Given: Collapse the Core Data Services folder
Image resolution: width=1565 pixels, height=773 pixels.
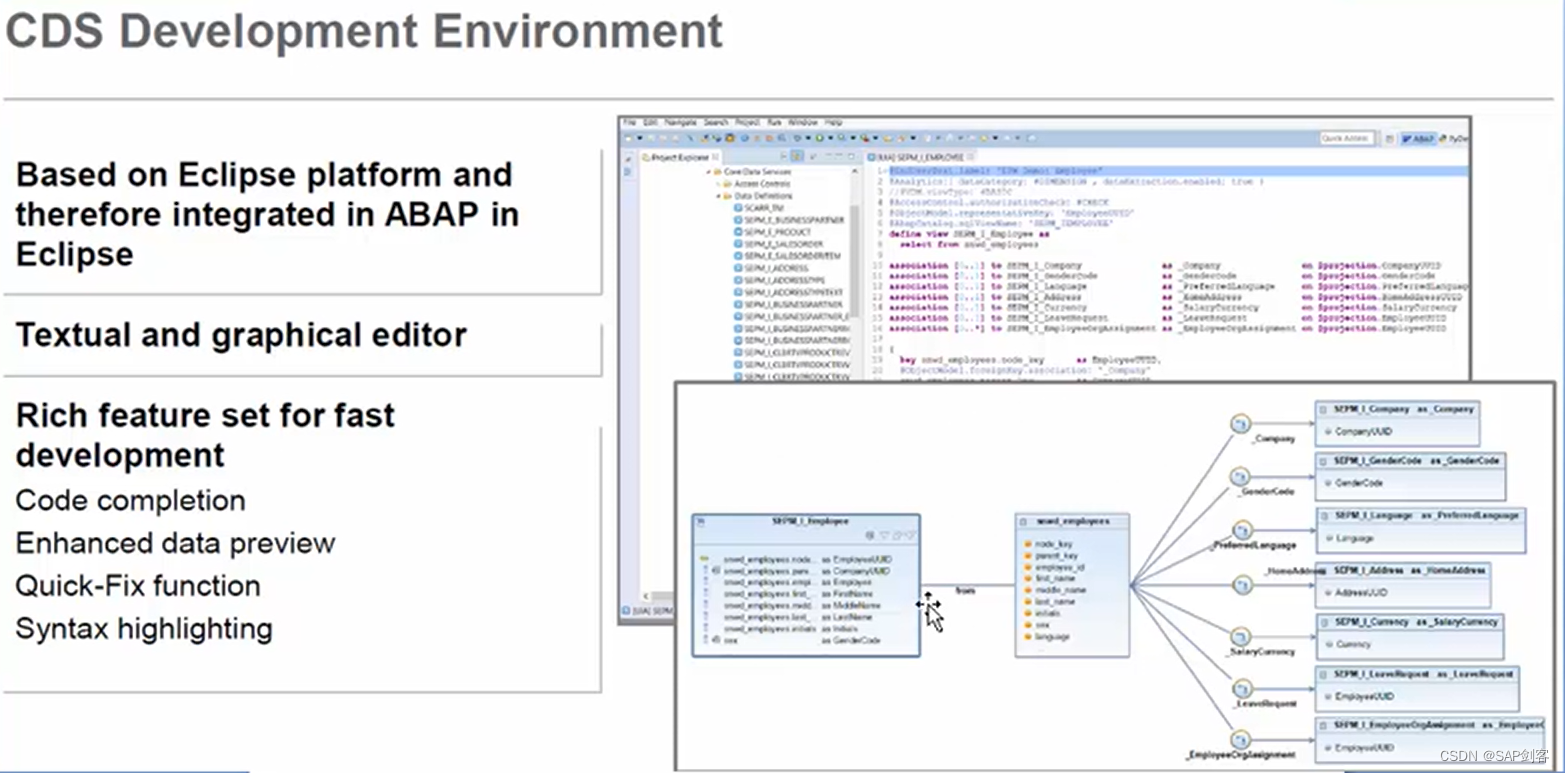Looking at the screenshot, I should click(x=707, y=172).
